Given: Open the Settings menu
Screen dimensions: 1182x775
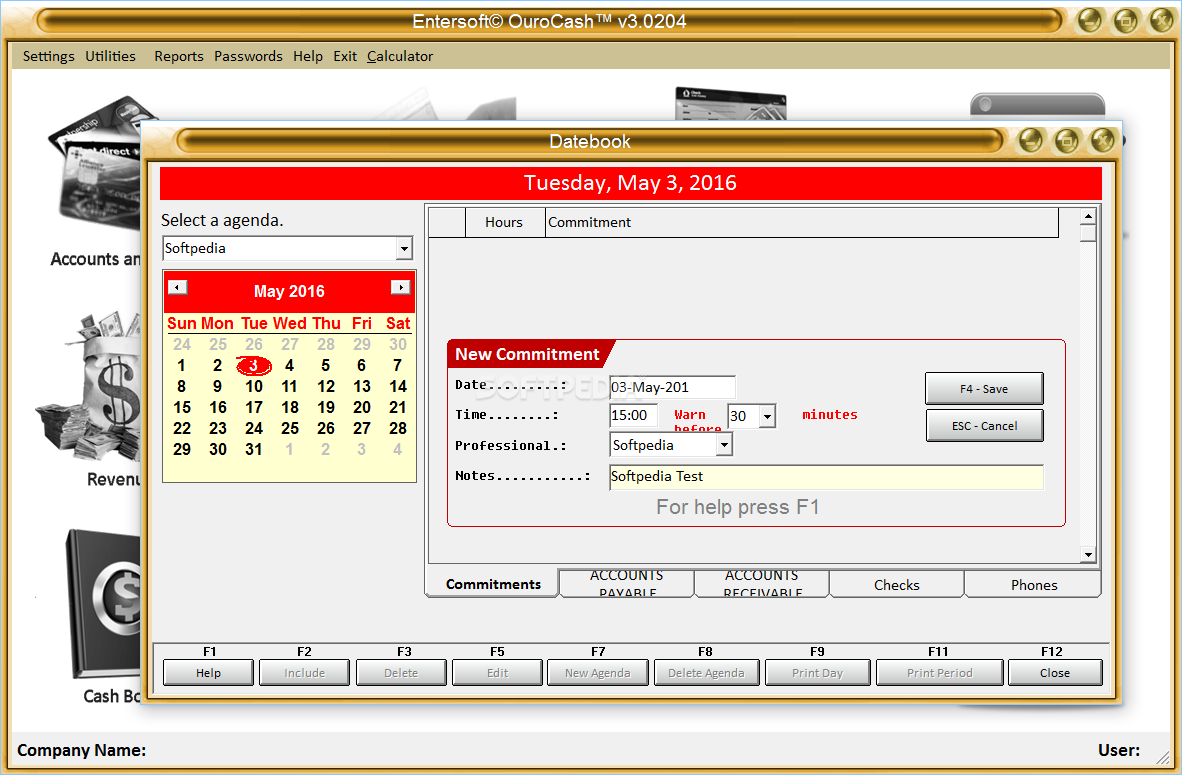Looking at the screenshot, I should click(48, 56).
